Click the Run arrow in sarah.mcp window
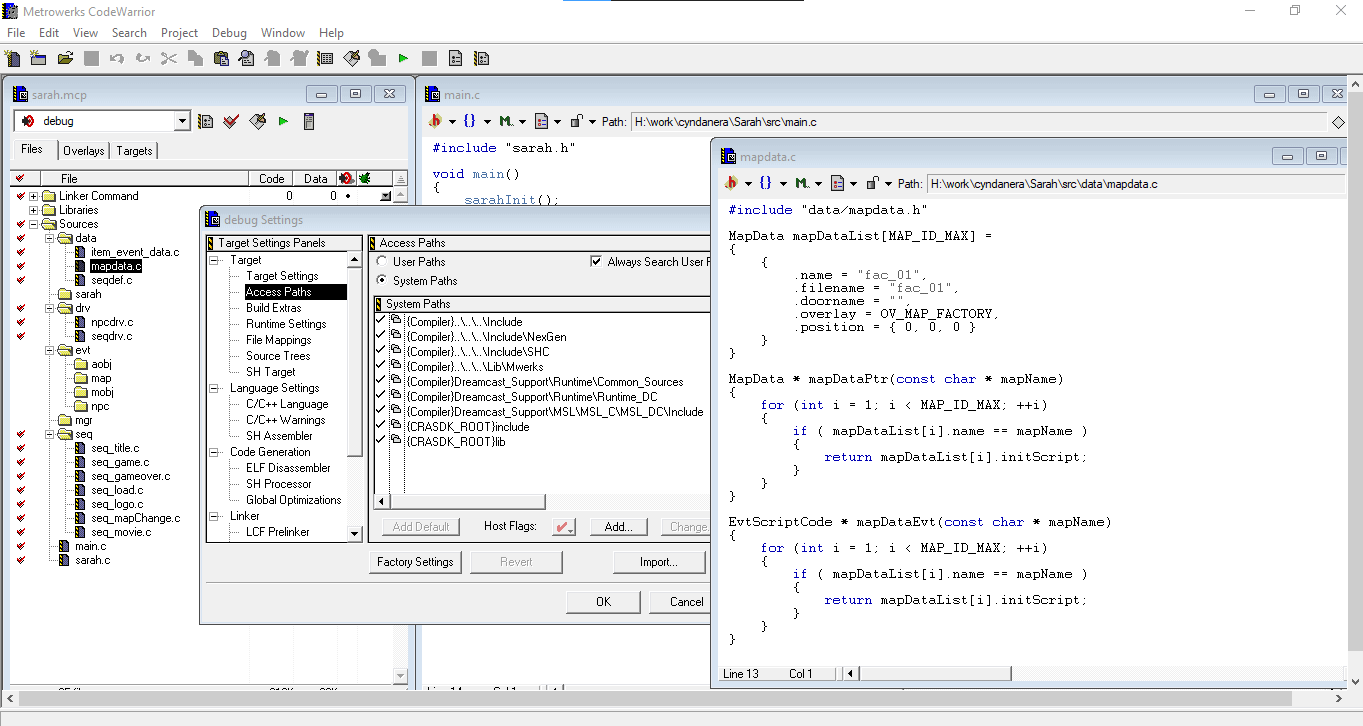 tap(284, 121)
